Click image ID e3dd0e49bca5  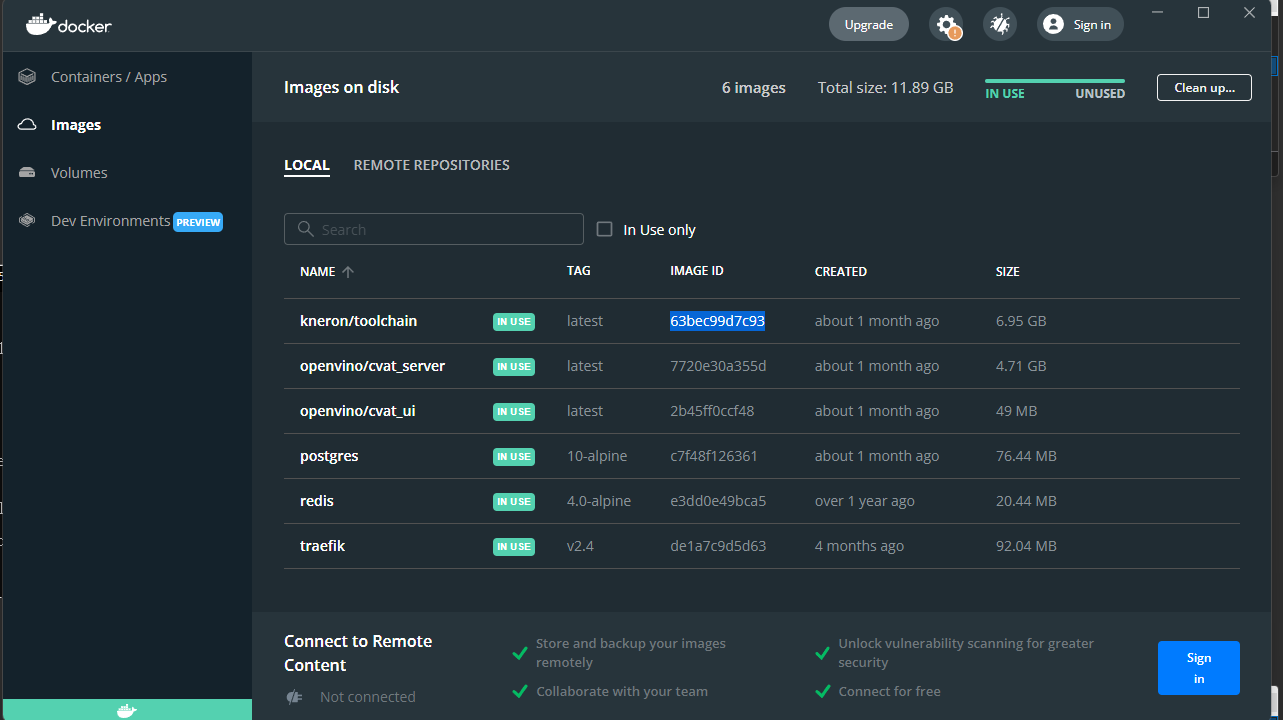pos(718,501)
